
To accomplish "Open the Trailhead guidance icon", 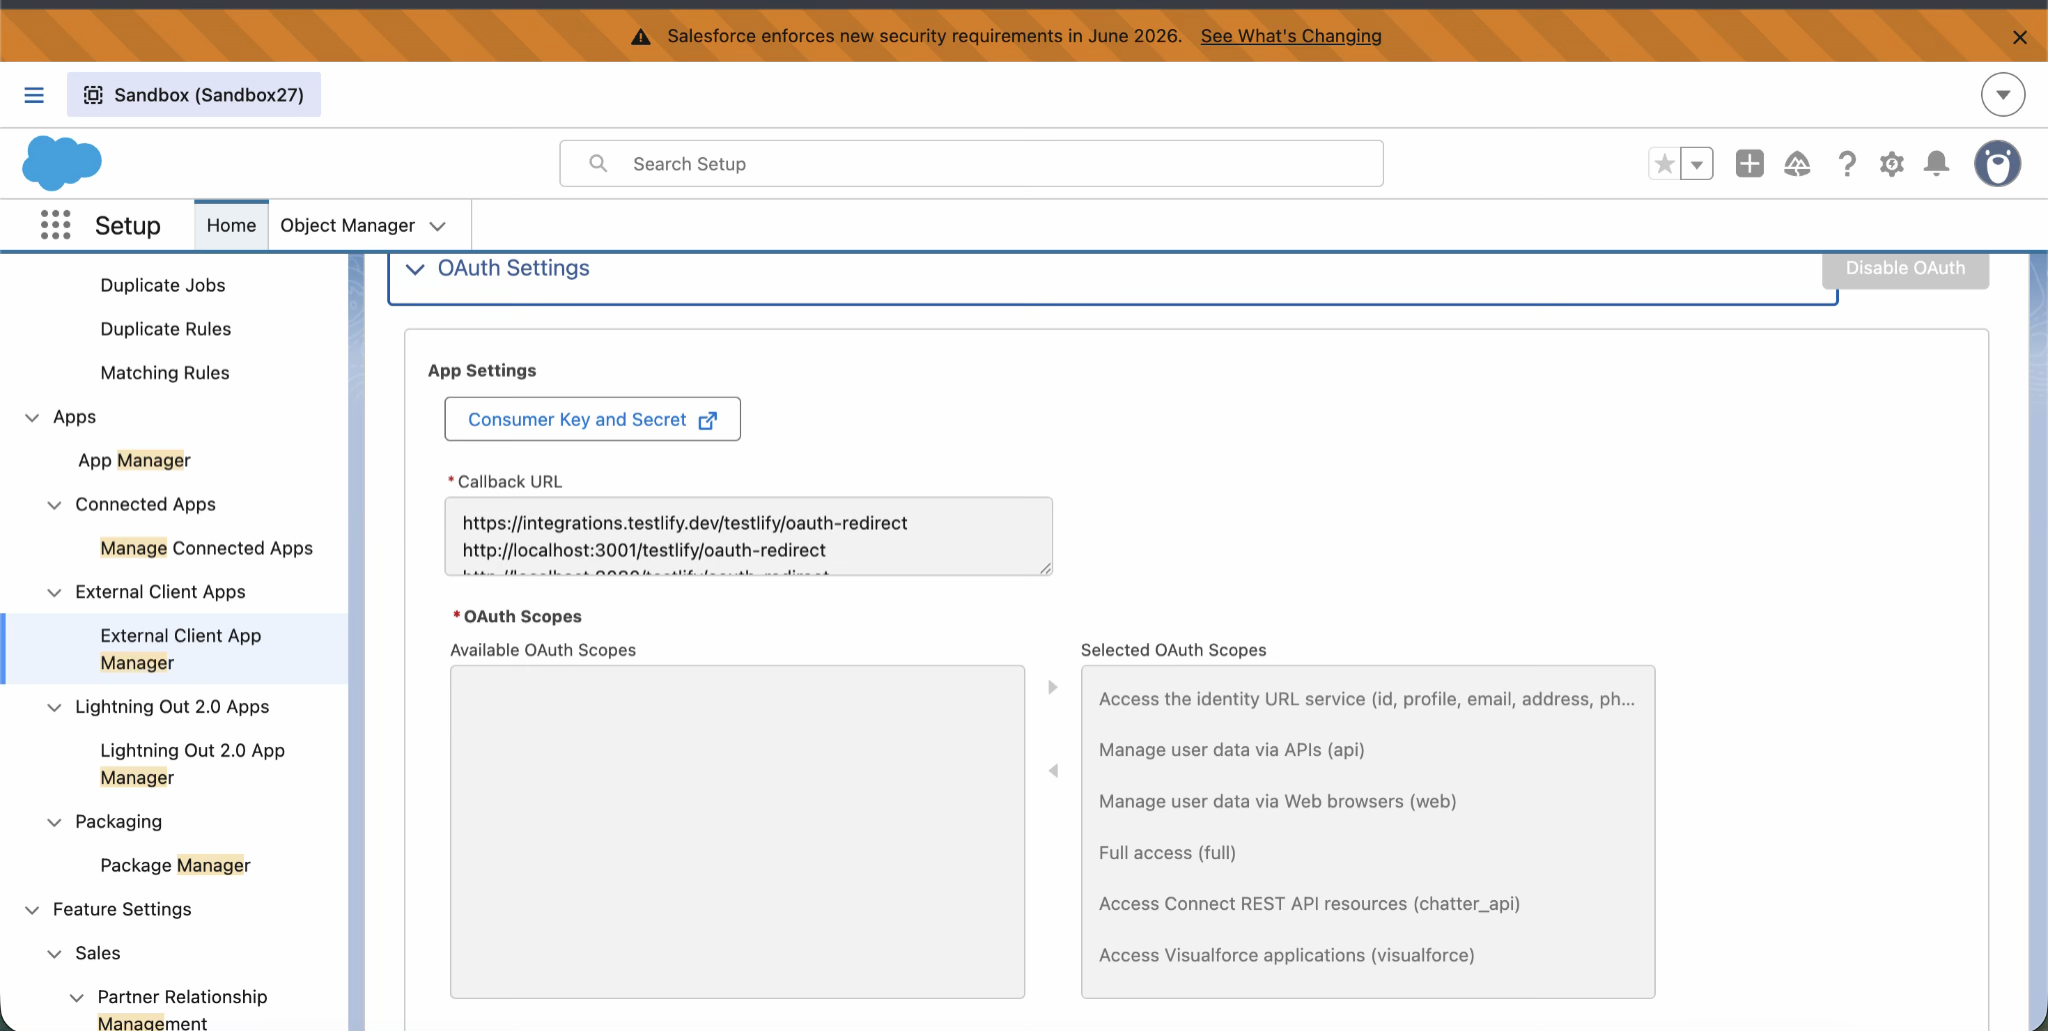I will tap(1797, 163).
